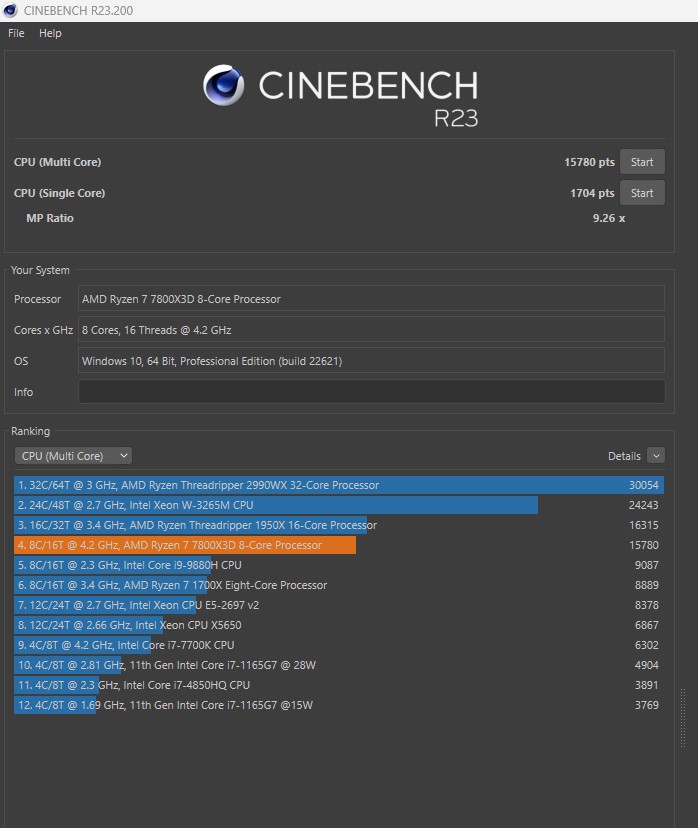Click the Cores x GHz field value

[x=371, y=330]
